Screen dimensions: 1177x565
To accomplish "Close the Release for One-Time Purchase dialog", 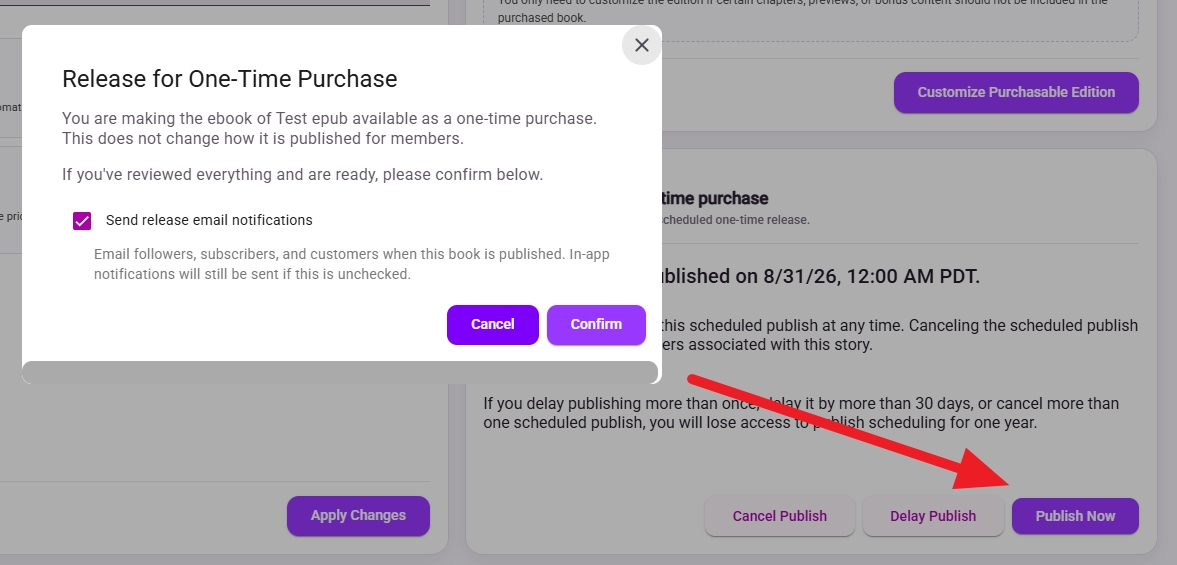I will [641, 45].
